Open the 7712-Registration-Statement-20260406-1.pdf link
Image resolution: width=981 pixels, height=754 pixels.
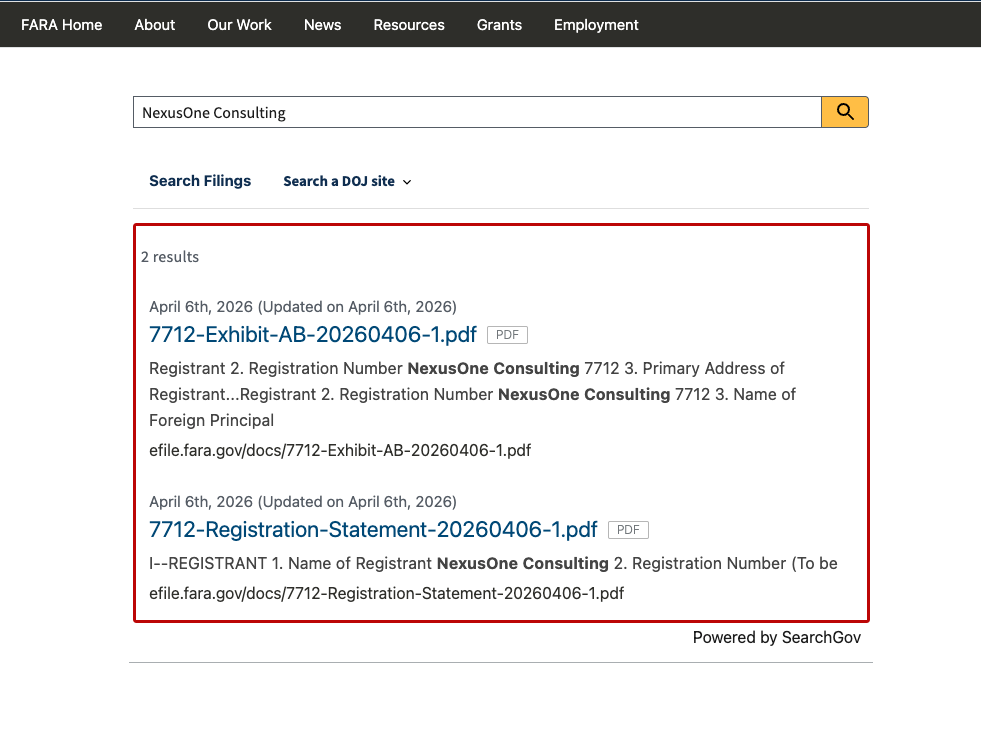pyautogui.click(x=373, y=529)
